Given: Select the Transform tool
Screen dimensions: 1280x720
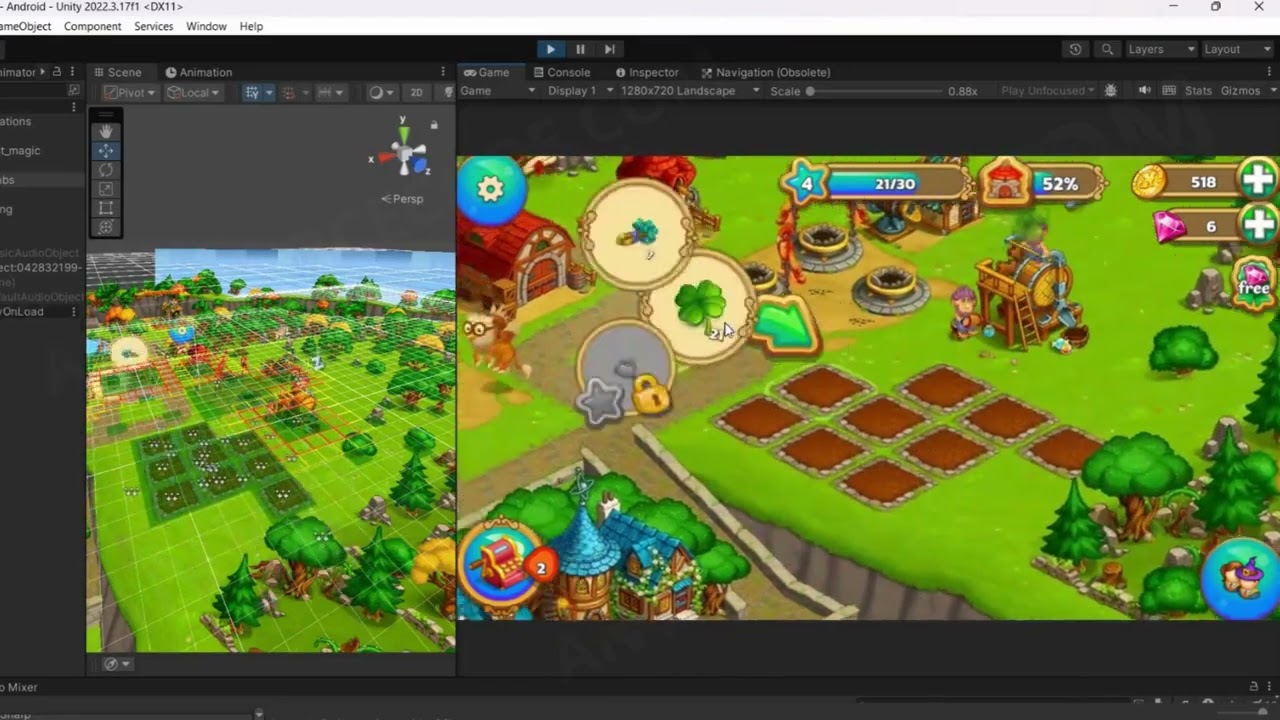Looking at the screenshot, I should tap(105, 226).
